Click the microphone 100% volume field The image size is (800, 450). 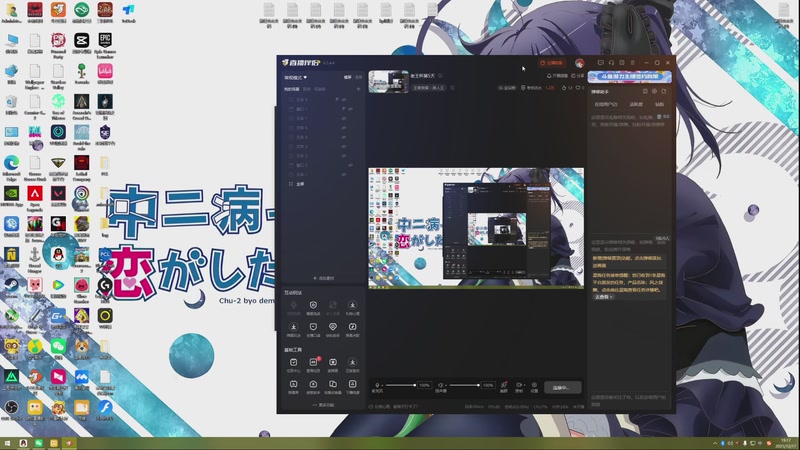tap(425, 385)
